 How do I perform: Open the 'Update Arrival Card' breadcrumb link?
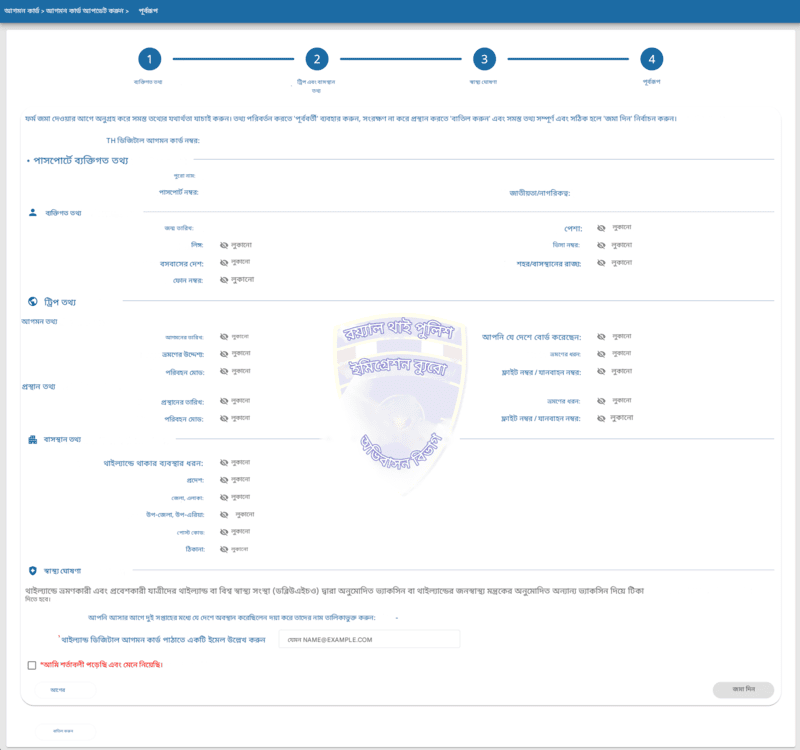(x=85, y=11)
